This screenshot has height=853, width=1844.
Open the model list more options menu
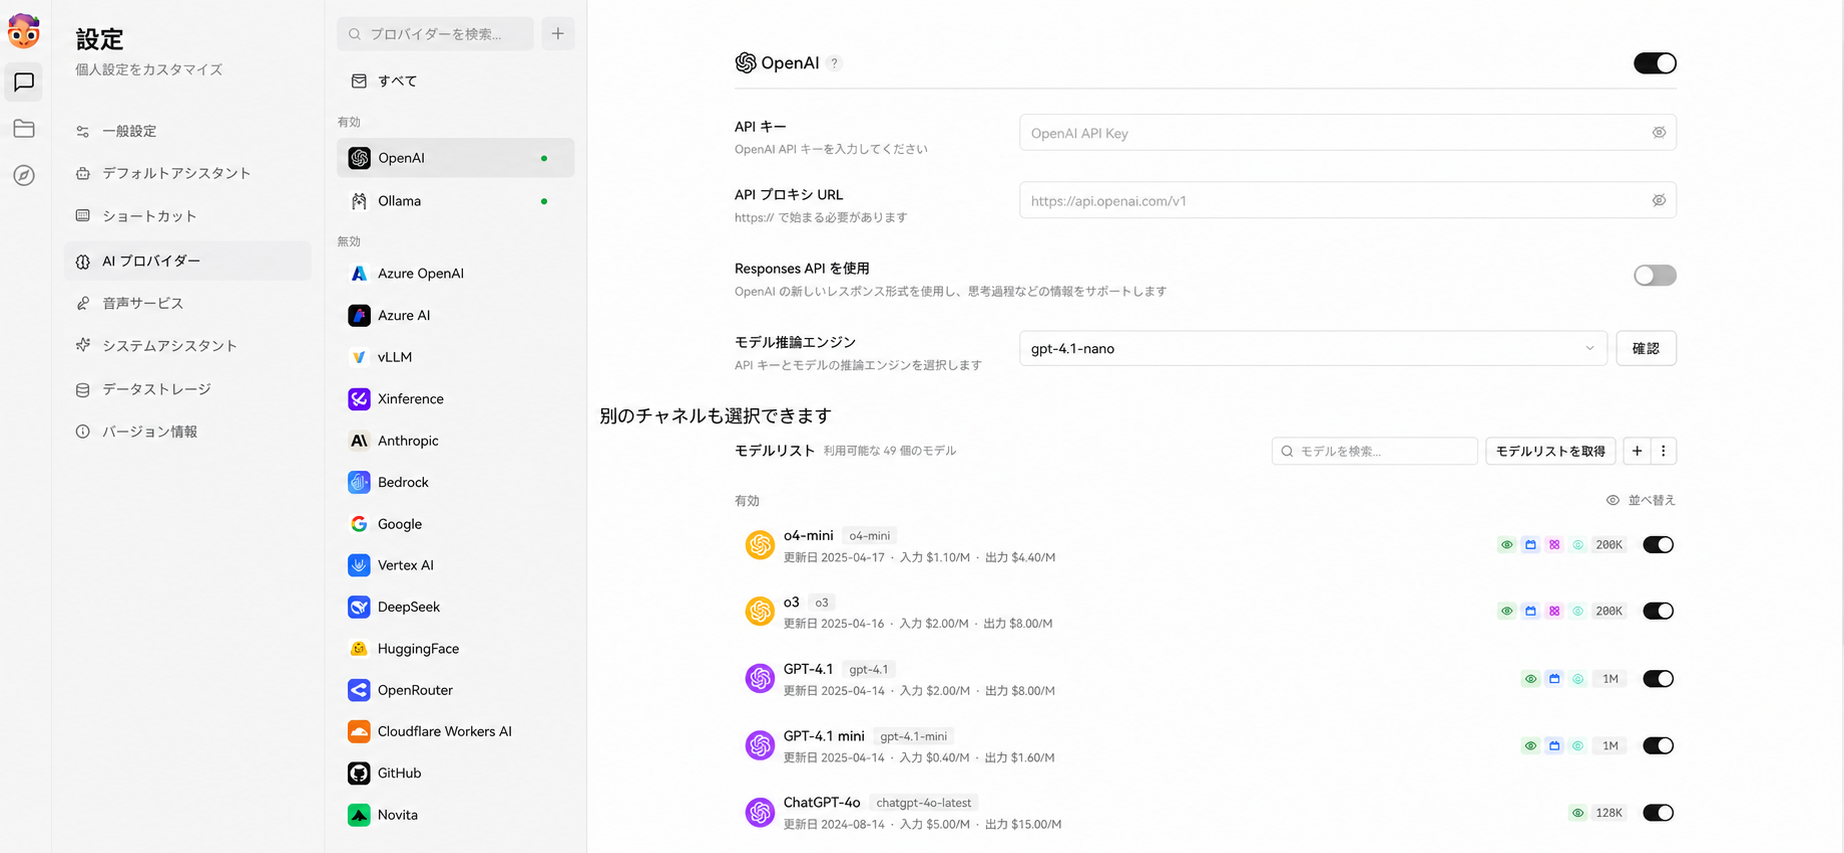1664,451
